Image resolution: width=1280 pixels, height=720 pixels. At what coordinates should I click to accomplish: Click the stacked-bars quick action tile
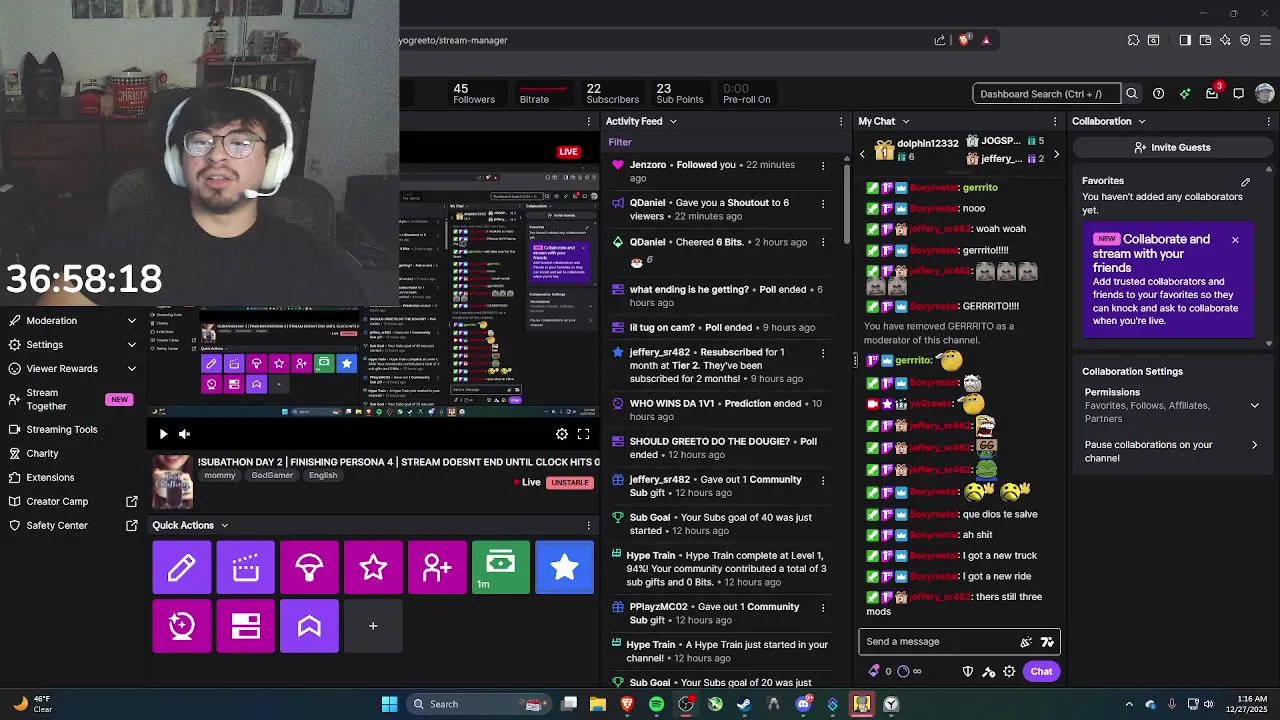click(246, 626)
